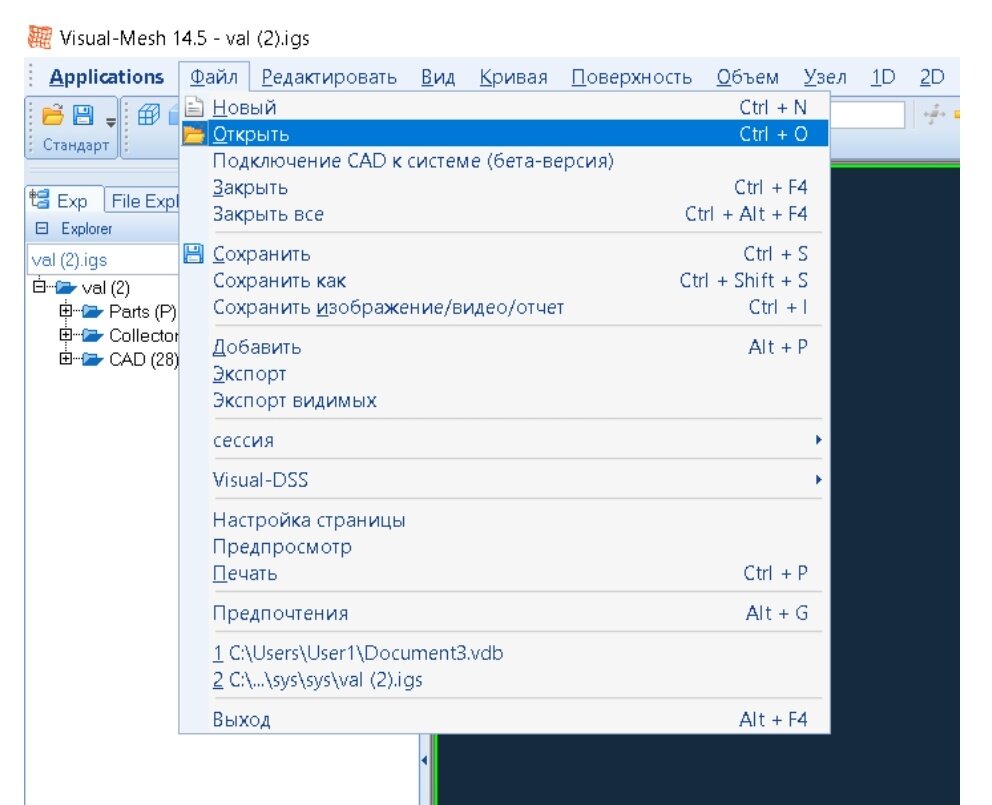Open the Поверхность menu

631,77
